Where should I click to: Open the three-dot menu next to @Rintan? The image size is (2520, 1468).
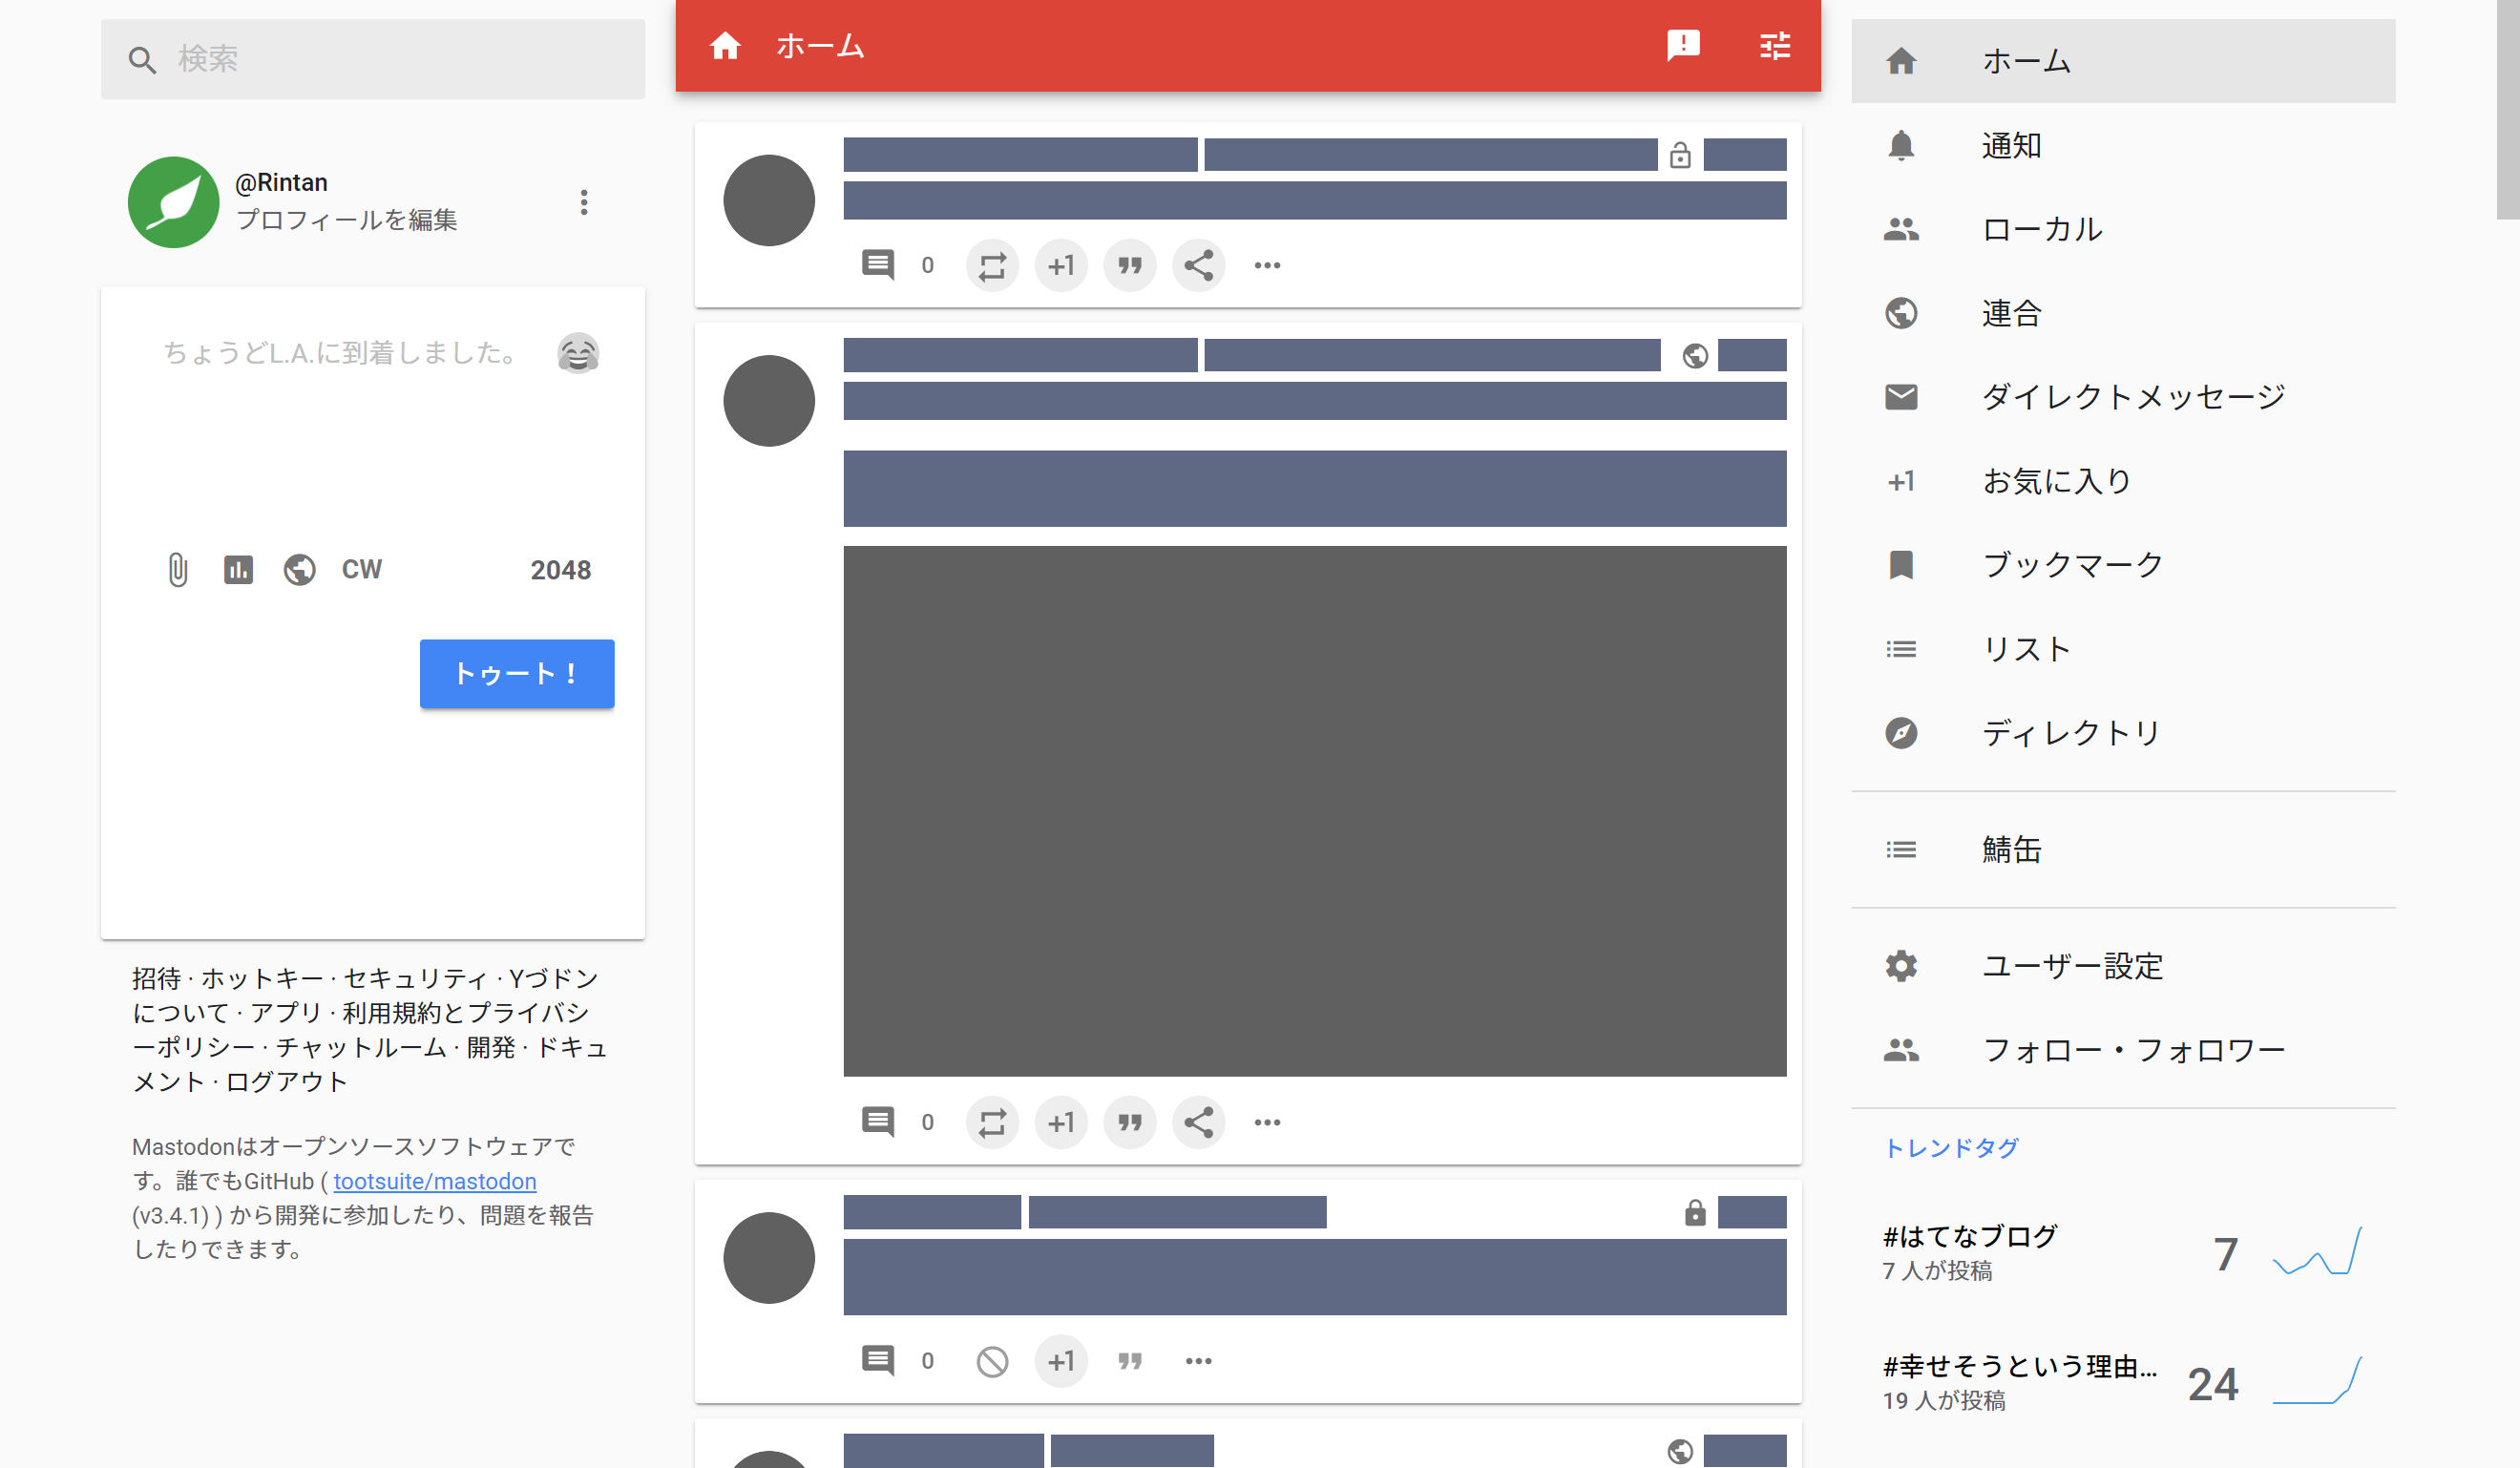(x=584, y=203)
